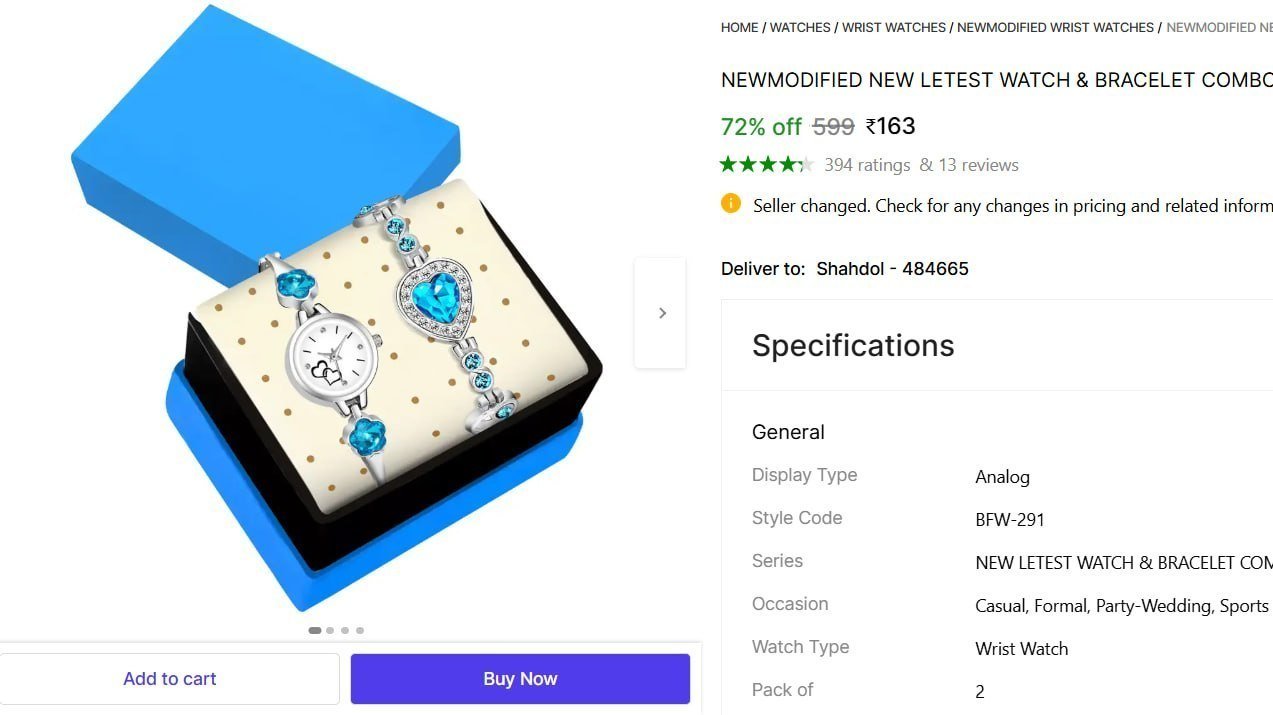Screen dimensions: 1273x715
Task: Click the Buy Now button
Action: click(520, 679)
